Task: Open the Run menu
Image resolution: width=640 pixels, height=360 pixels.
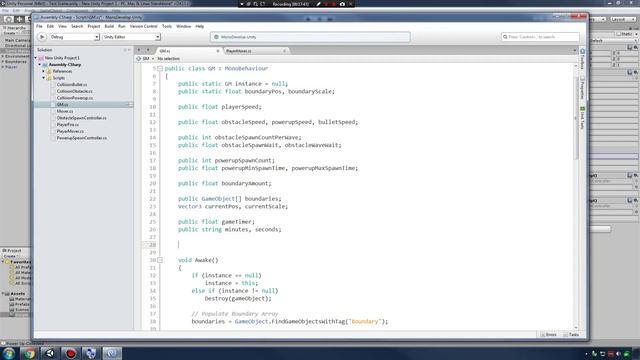Action: pos(122,26)
